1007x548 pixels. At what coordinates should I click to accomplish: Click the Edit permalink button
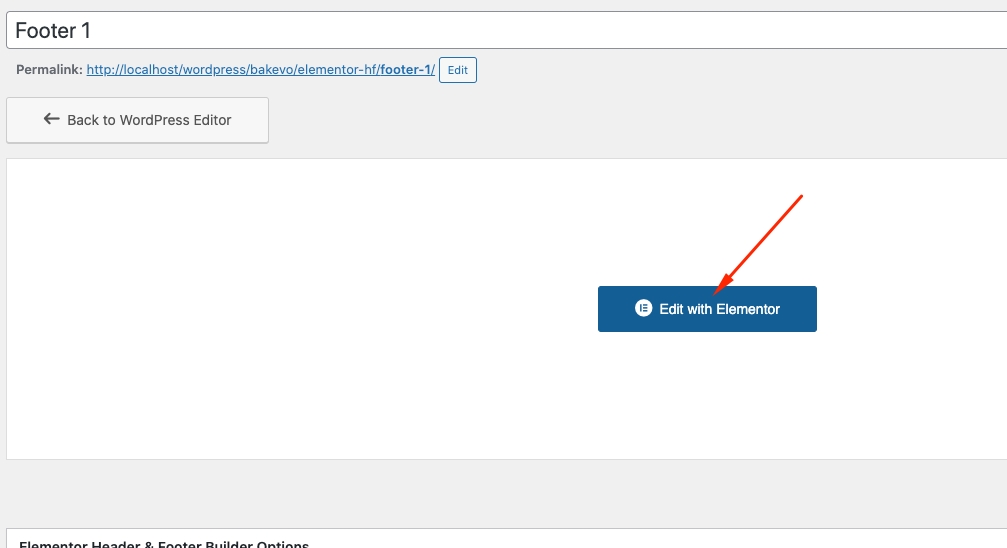tap(458, 70)
